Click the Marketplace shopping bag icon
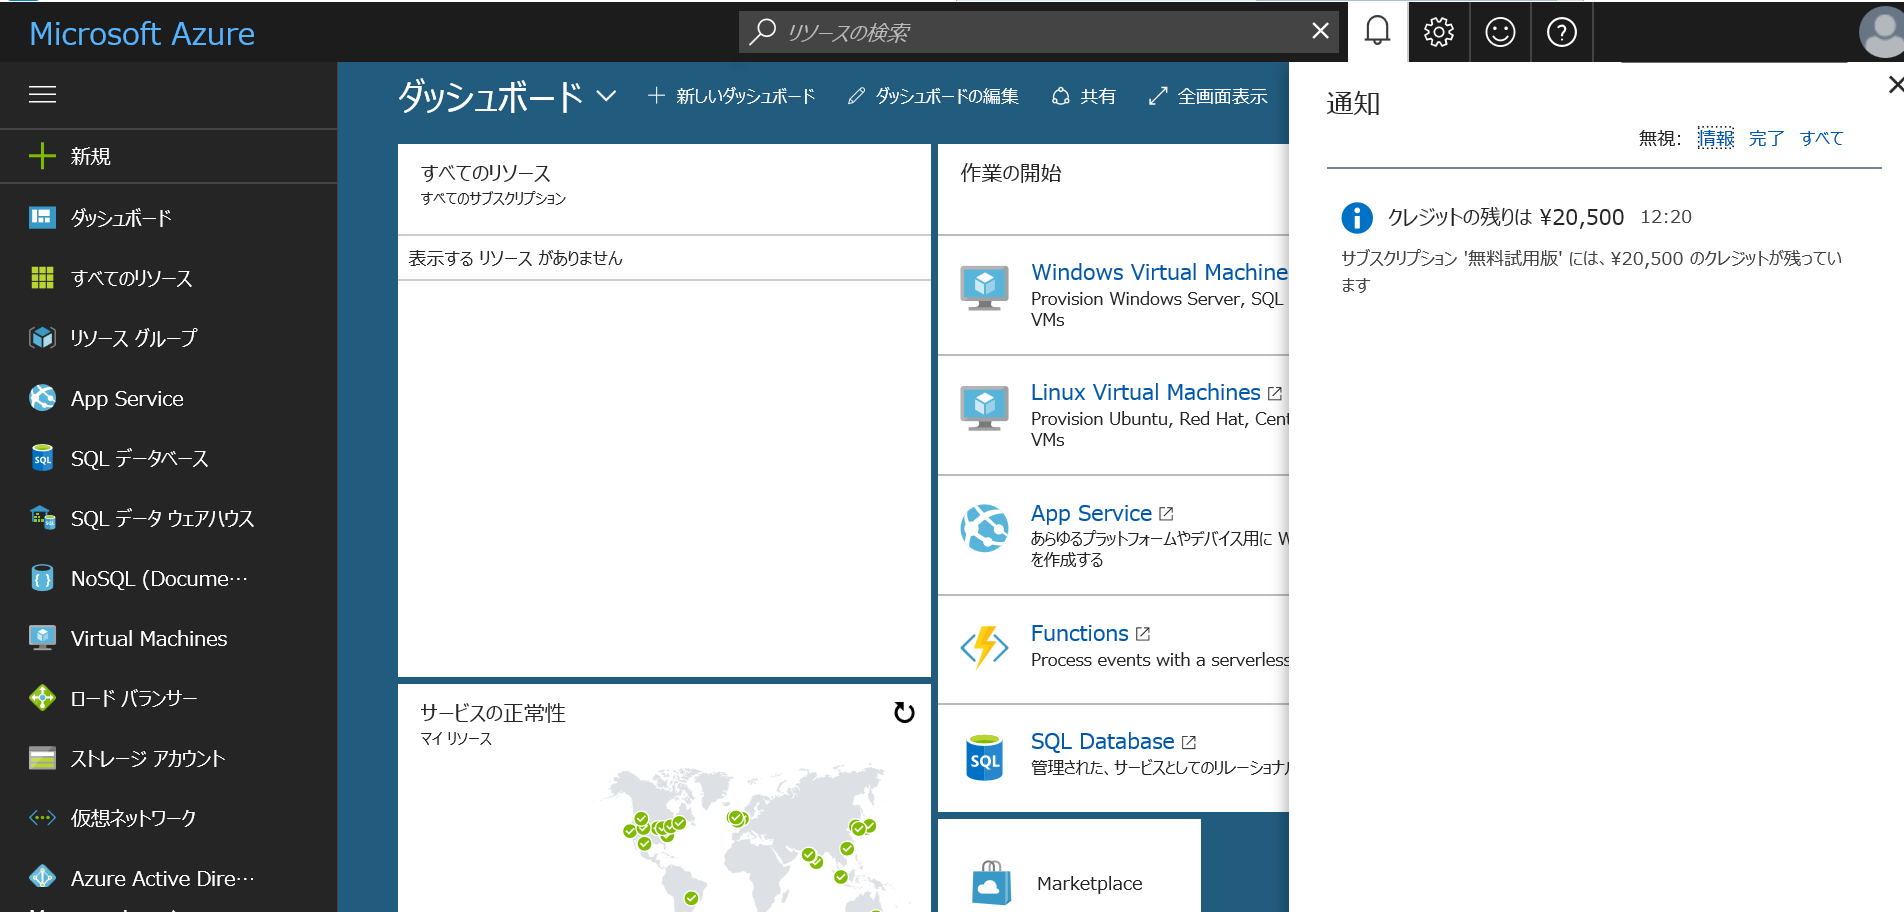Screen dimensions: 1904x912 [991, 883]
